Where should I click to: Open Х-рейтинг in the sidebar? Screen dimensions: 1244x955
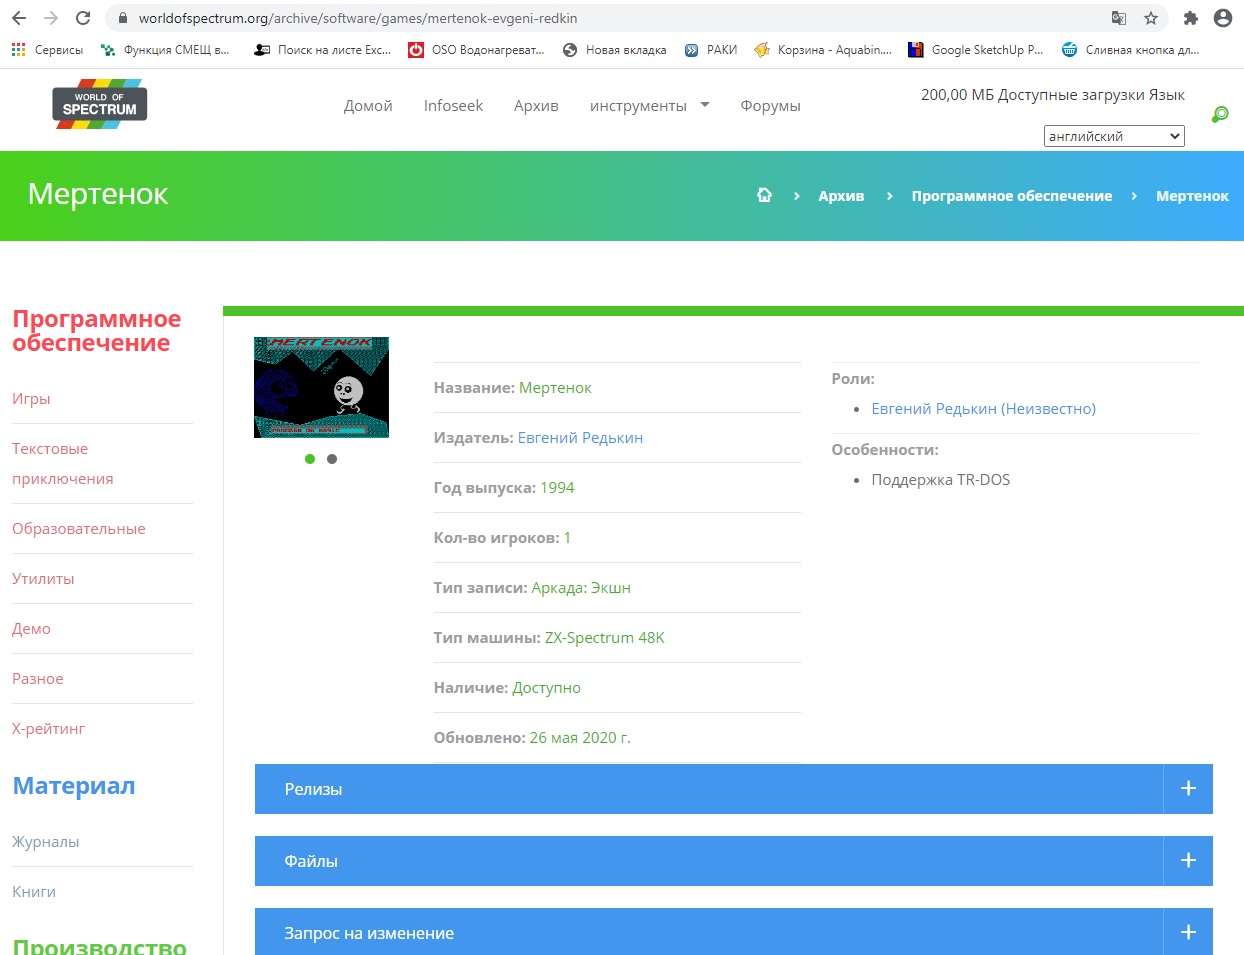point(48,728)
